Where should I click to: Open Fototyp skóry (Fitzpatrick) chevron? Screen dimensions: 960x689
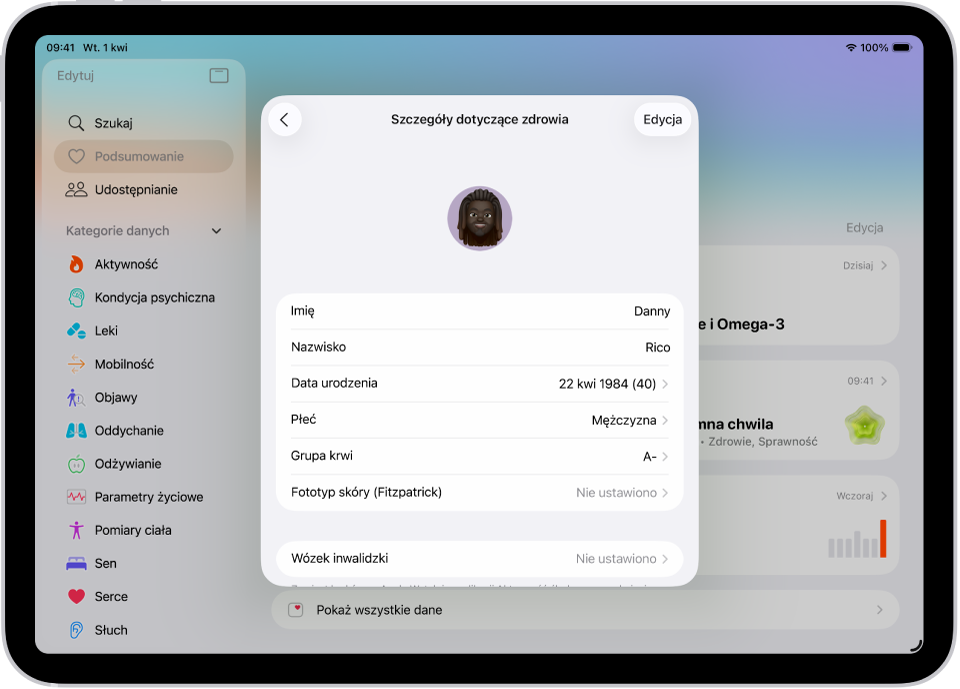(x=665, y=492)
